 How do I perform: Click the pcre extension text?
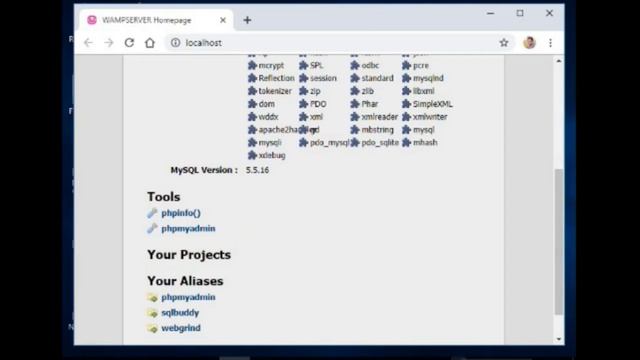[421, 65]
